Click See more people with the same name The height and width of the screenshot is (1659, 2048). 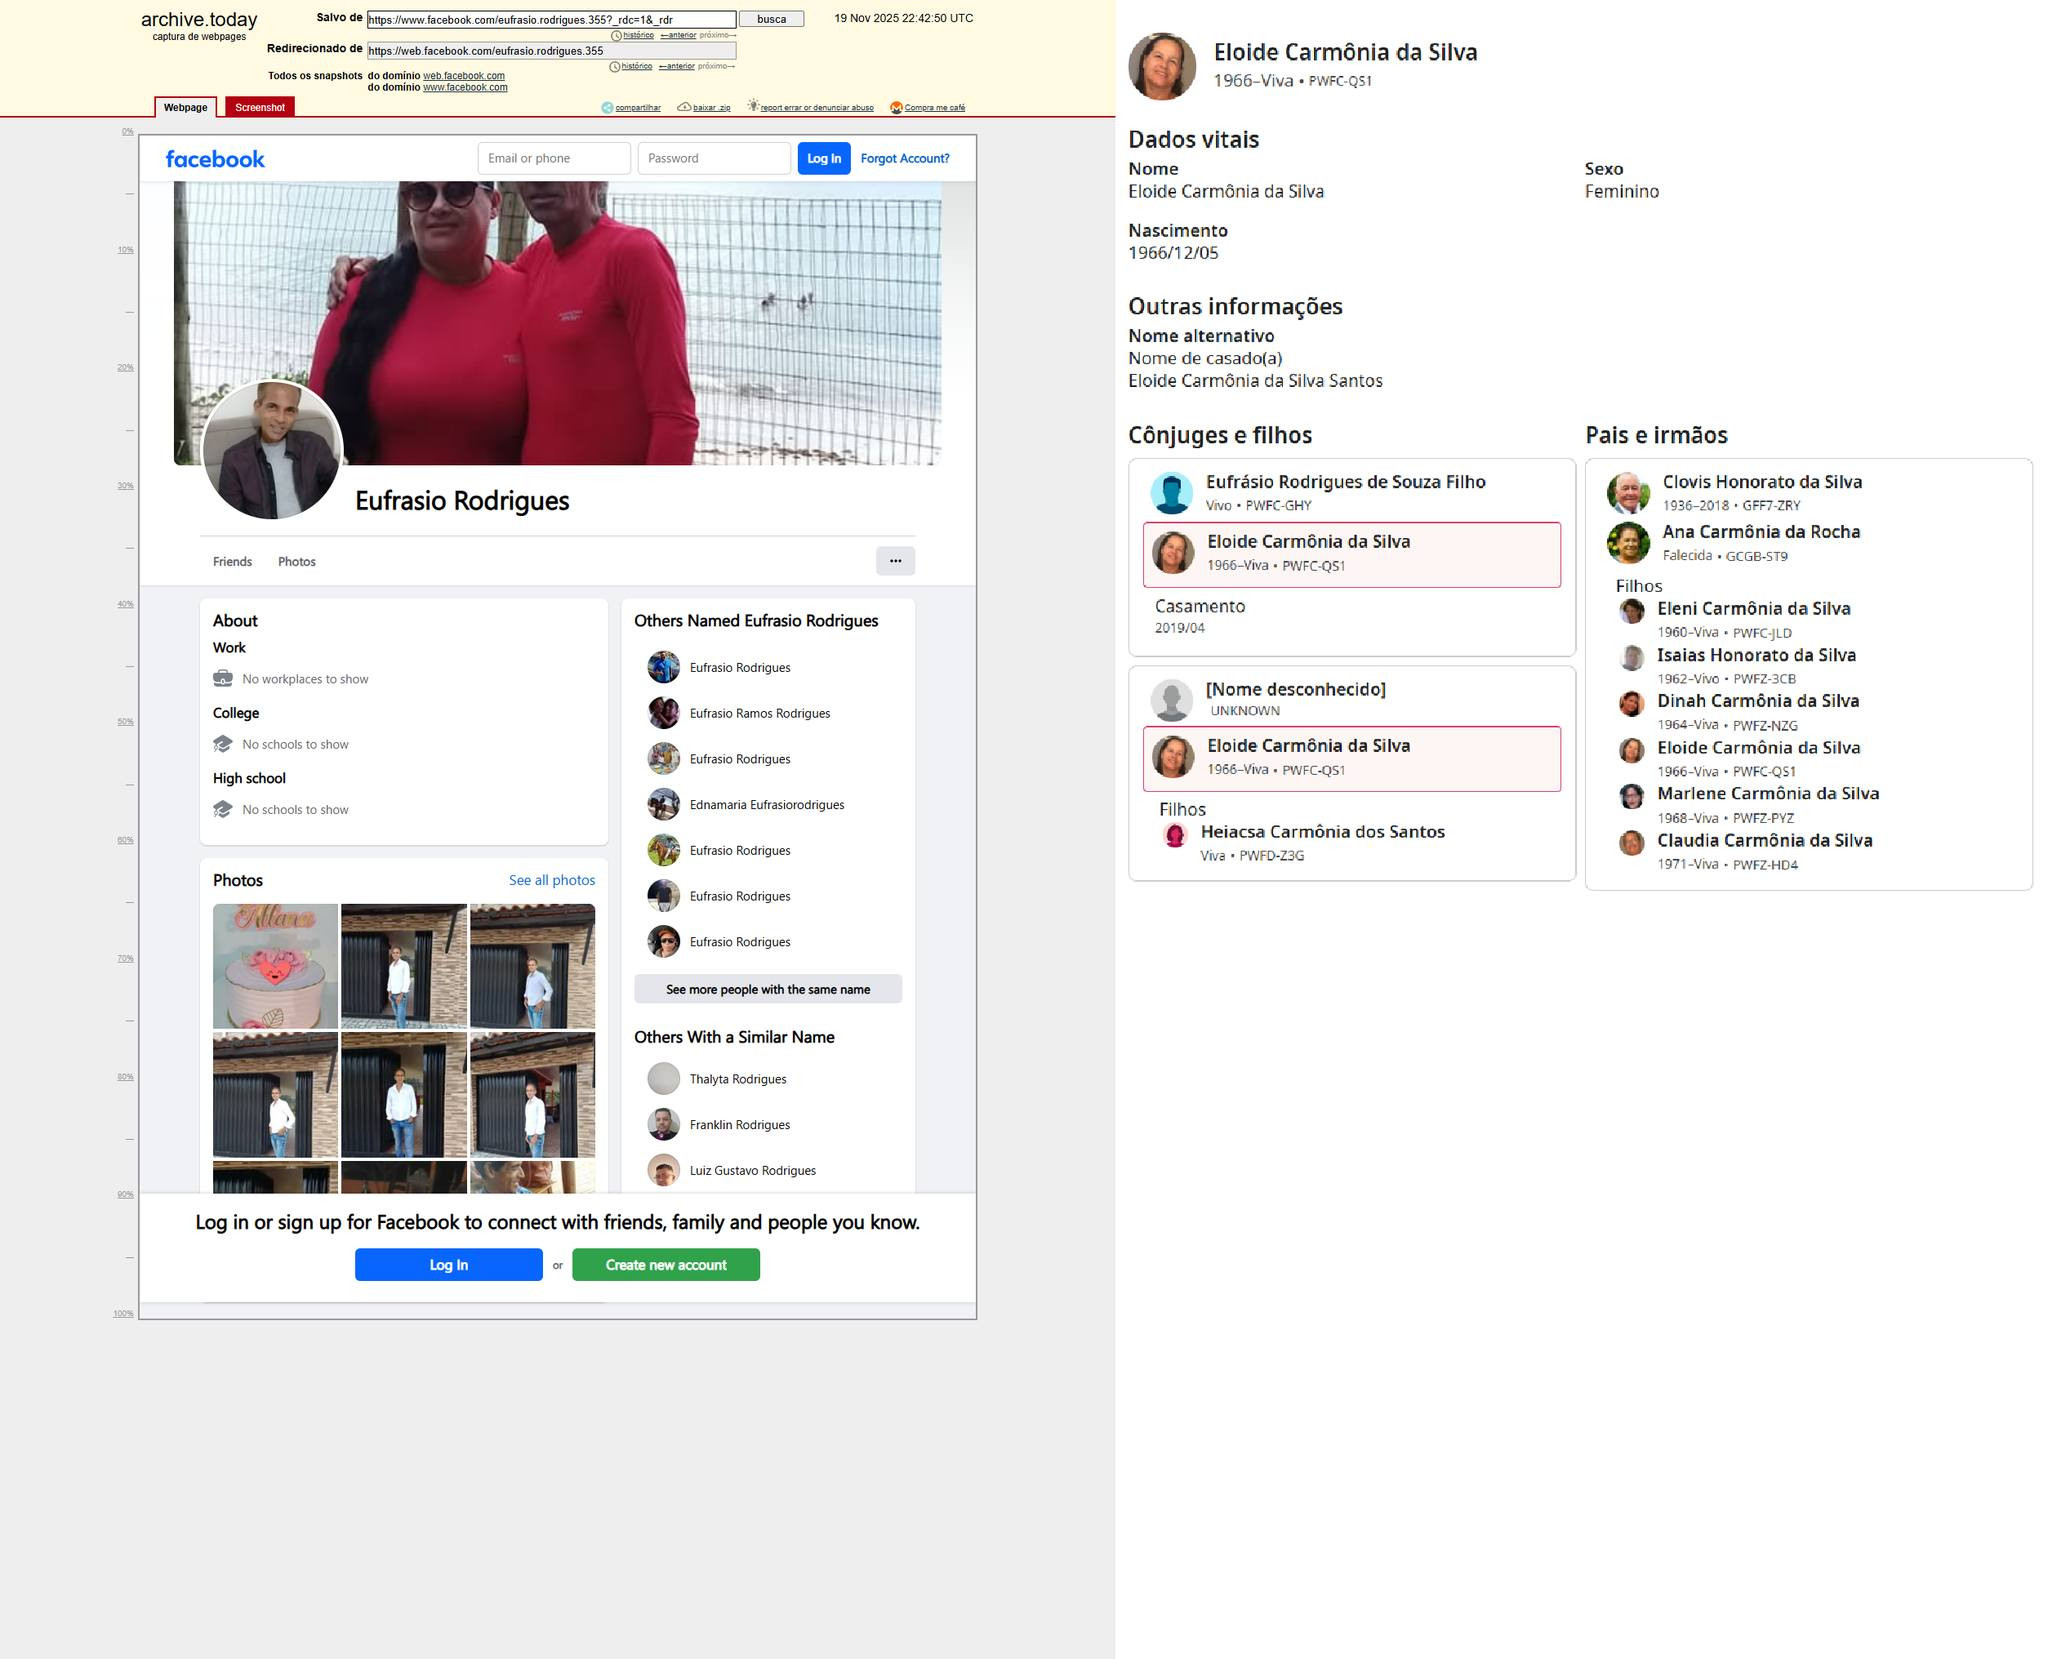[767, 989]
